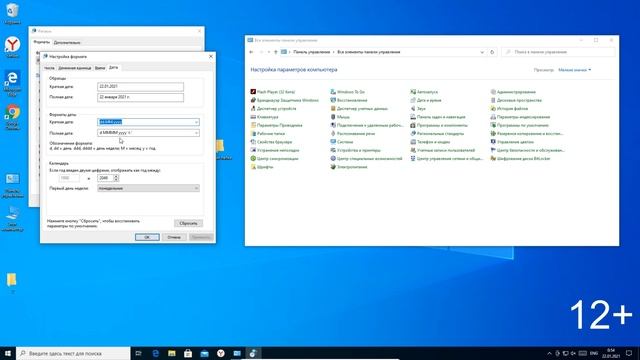Viewport: 640px width, 360px height.
Task: Click the Сбросить button
Action: [188, 223]
